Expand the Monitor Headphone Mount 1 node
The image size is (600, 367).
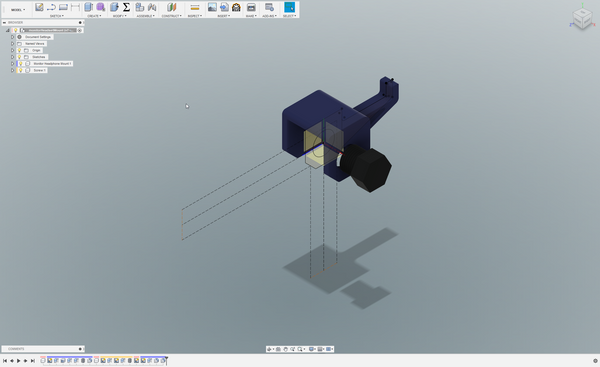click(x=12, y=64)
